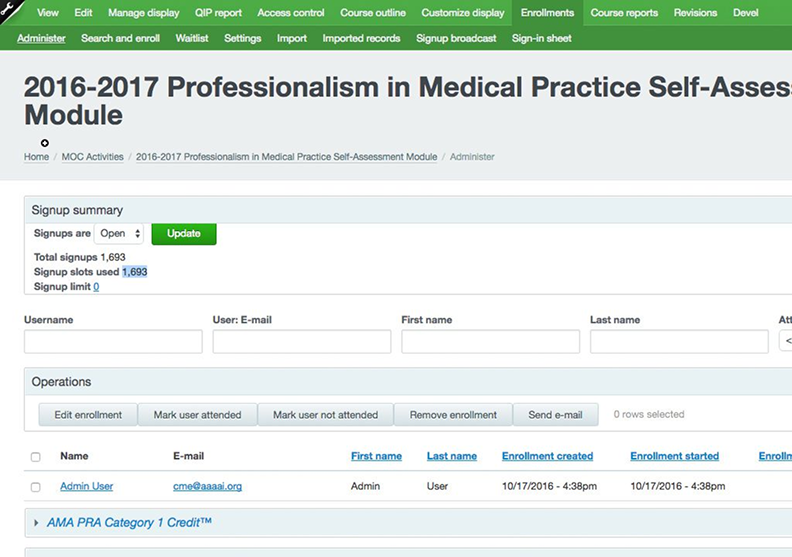The image size is (792, 557).
Task: Click the Signup limit 0 link
Action: click(96, 287)
